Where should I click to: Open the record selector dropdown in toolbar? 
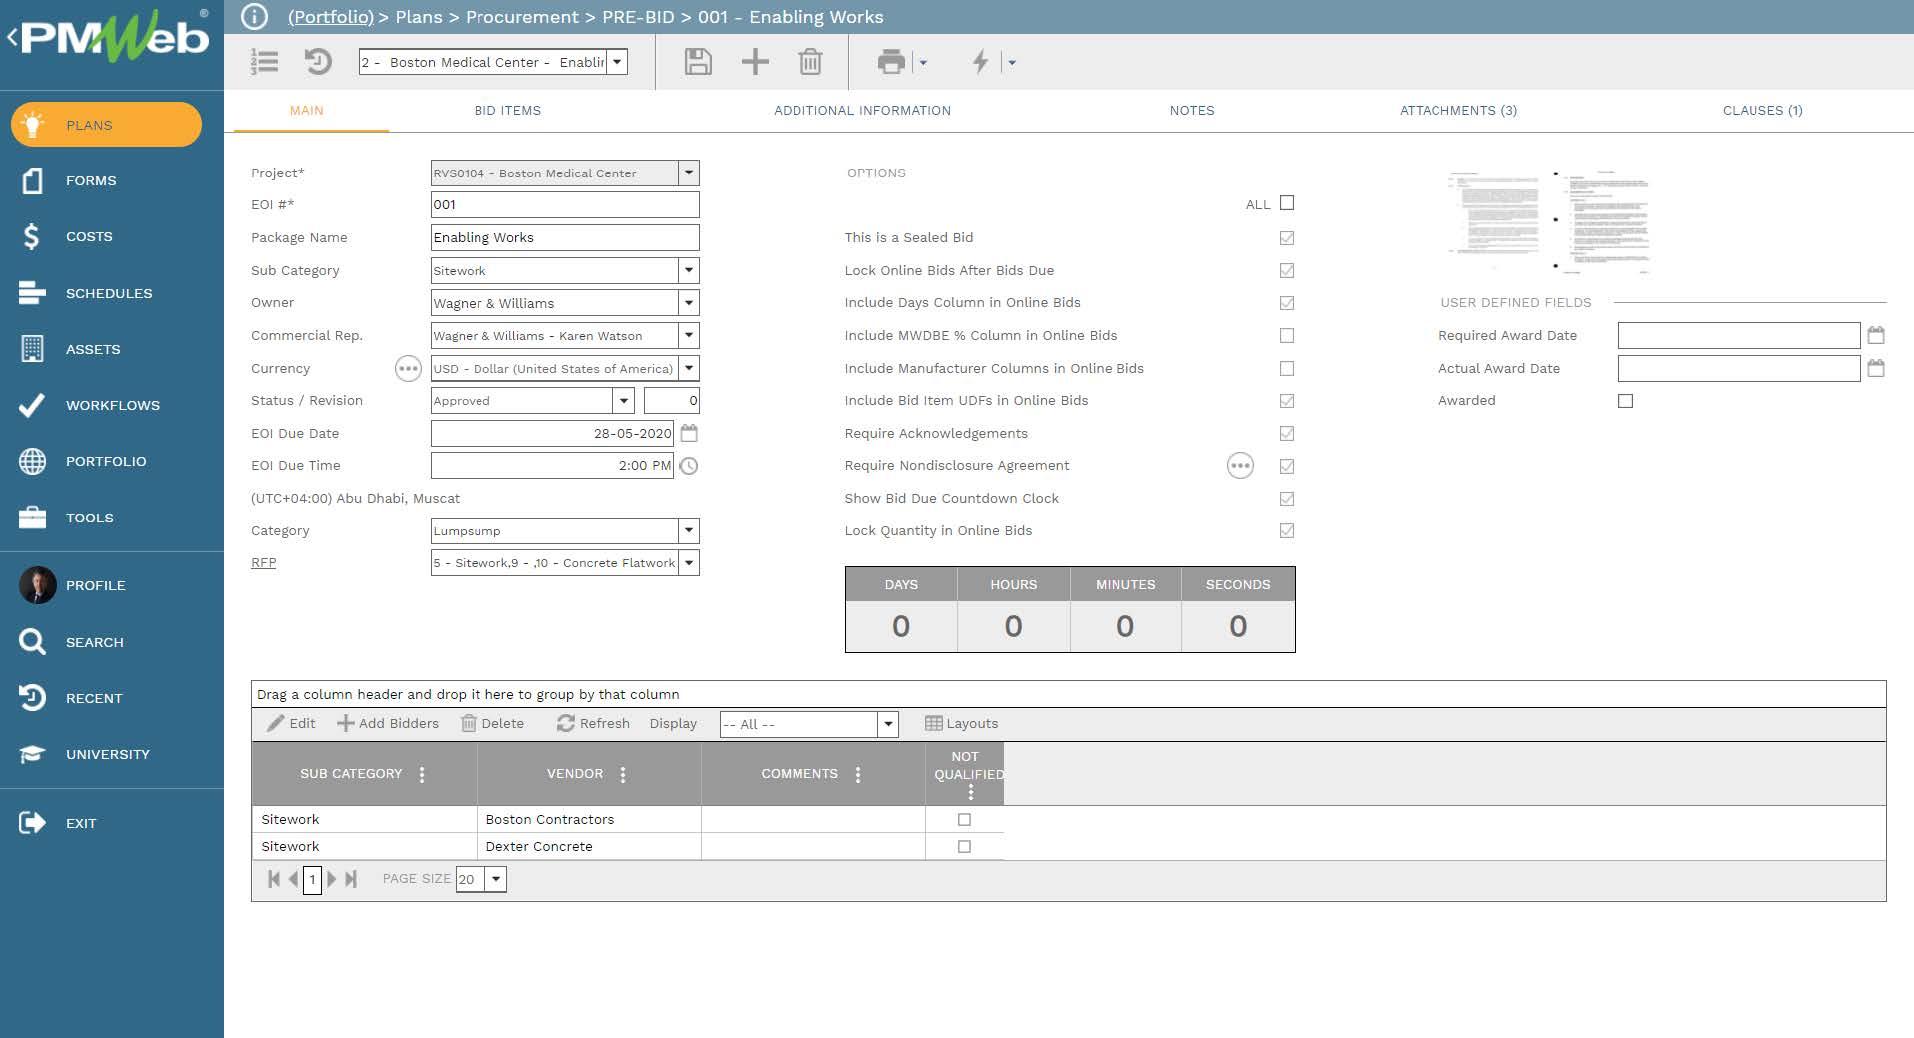[617, 62]
